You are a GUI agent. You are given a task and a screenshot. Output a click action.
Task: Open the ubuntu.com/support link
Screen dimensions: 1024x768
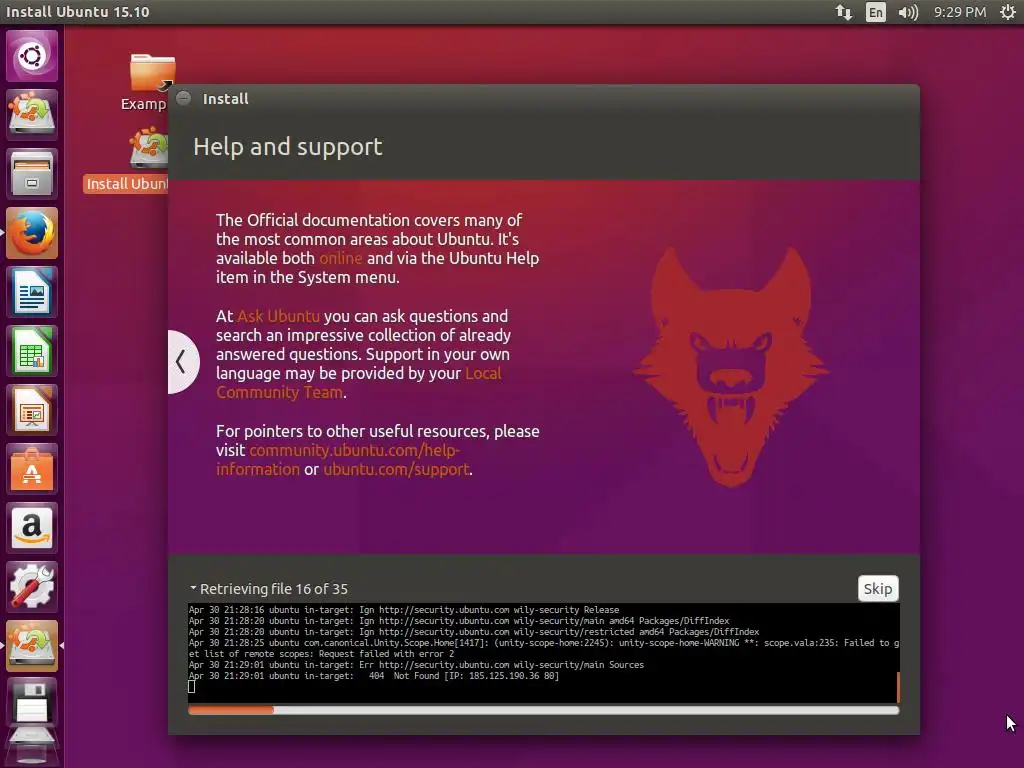click(396, 470)
